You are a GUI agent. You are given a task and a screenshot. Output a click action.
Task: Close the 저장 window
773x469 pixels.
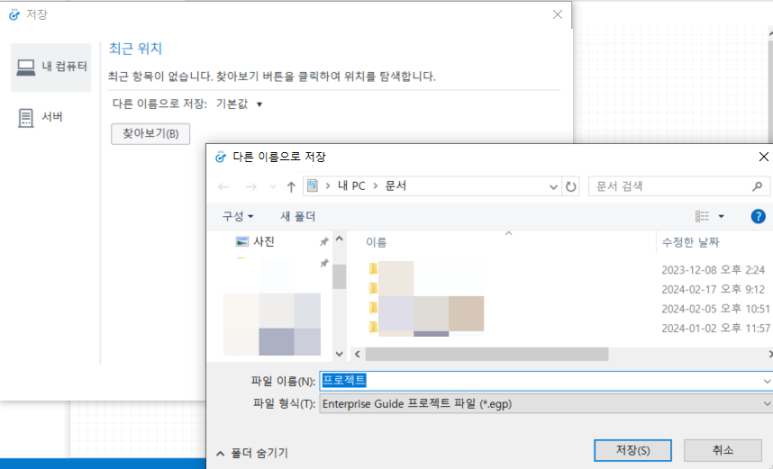(558, 15)
